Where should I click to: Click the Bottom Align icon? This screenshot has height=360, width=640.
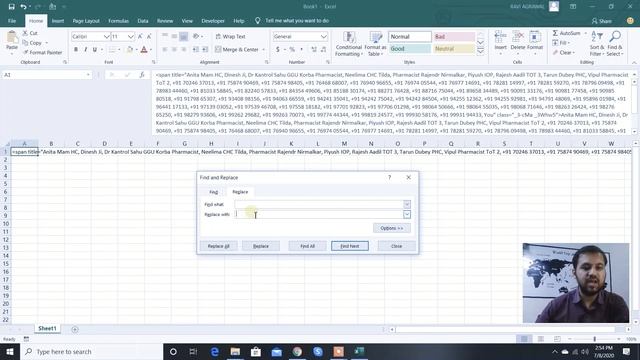[x=184, y=37]
